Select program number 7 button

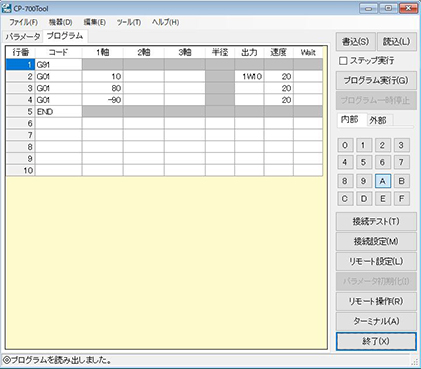pos(401,162)
